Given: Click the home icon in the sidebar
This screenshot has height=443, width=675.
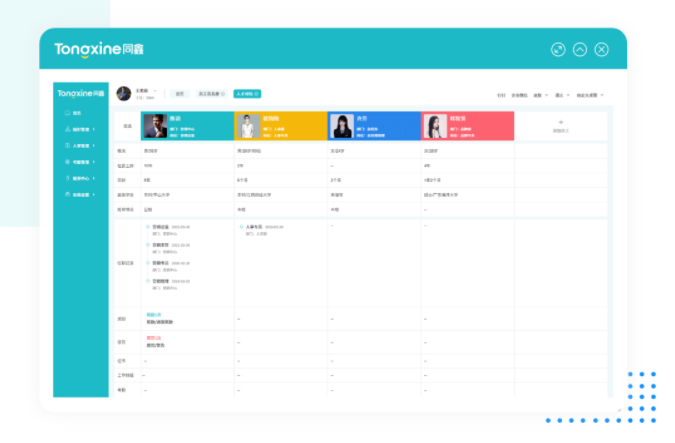Looking at the screenshot, I should tap(66, 113).
